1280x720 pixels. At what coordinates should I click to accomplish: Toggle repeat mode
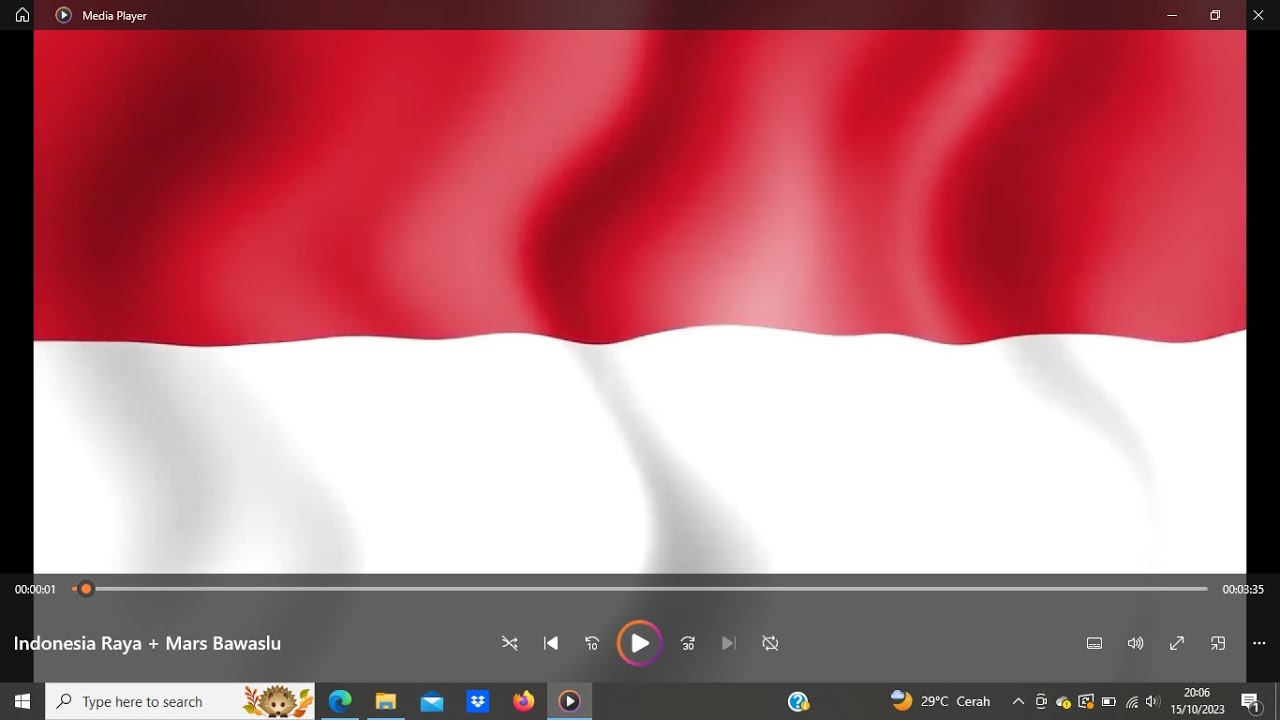coord(770,643)
